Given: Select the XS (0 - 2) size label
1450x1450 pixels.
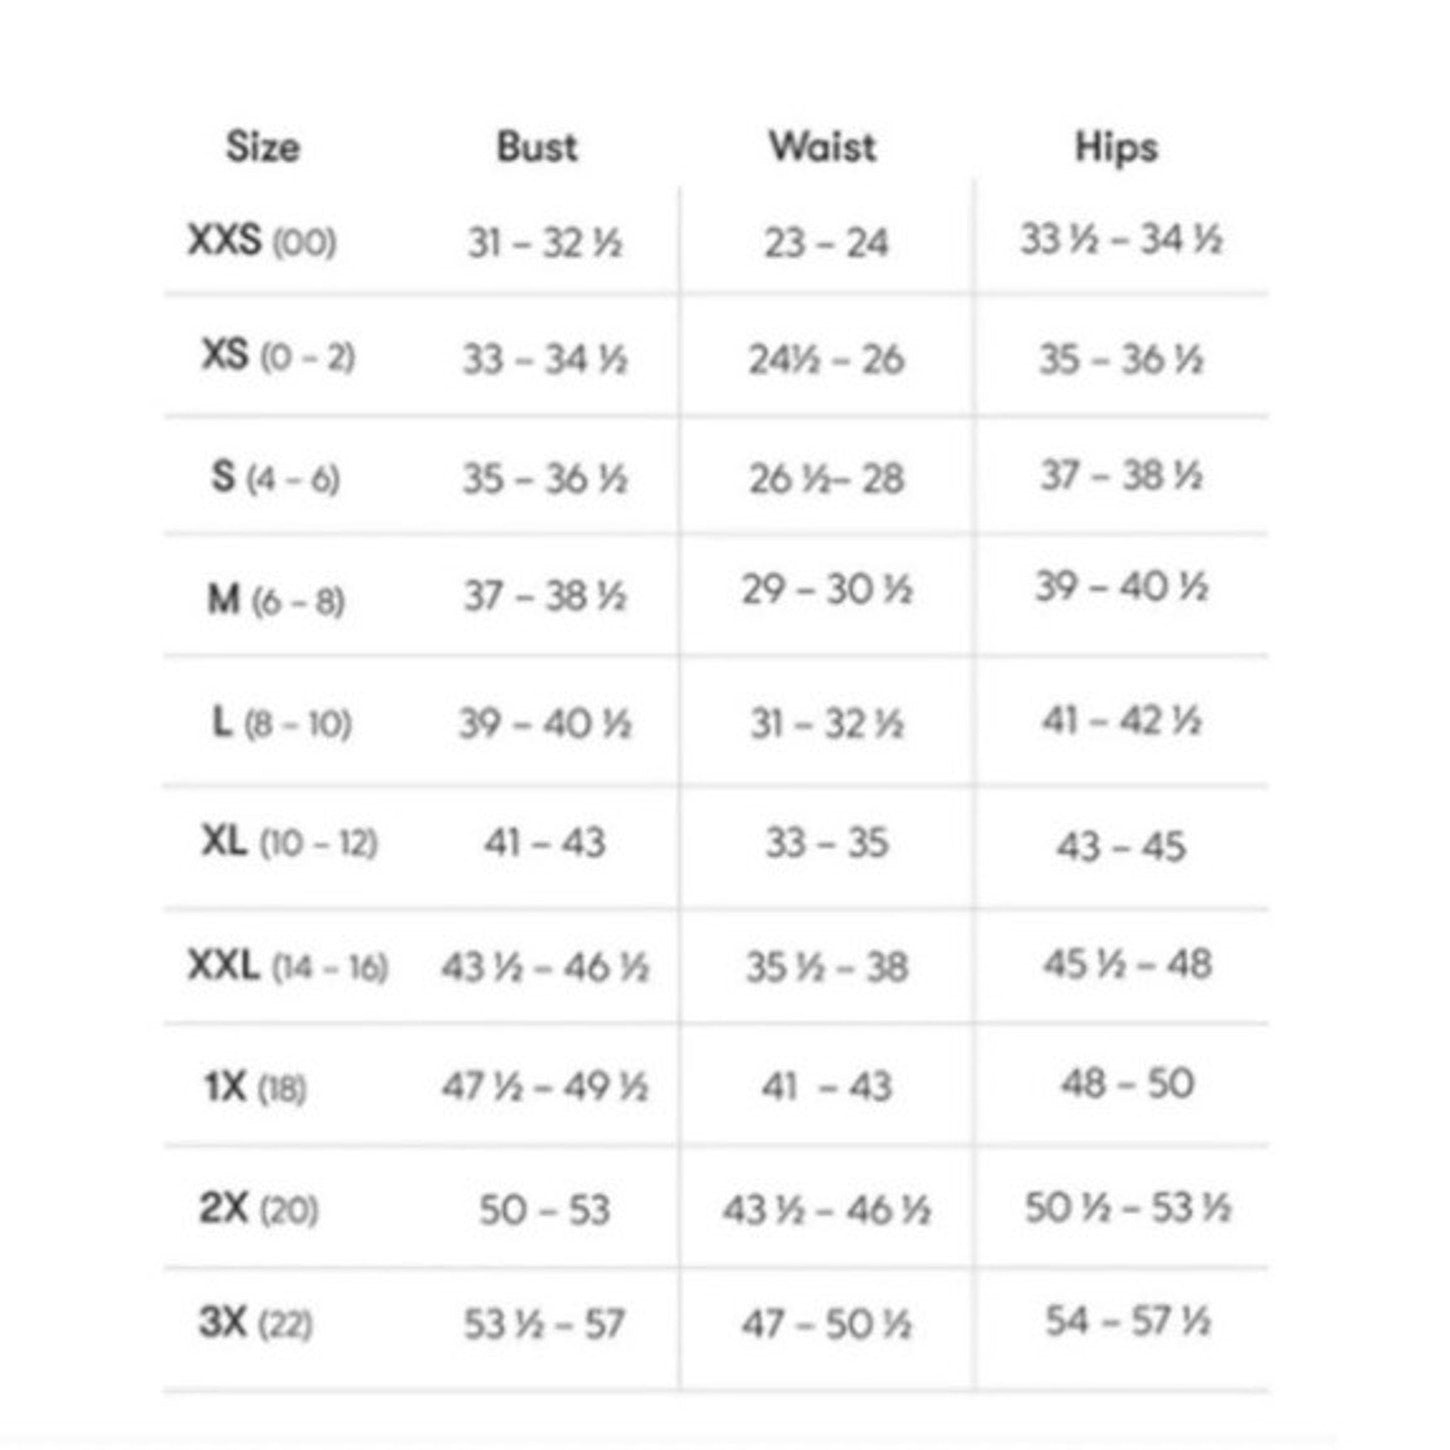Looking at the screenshot, I should tap(278, 356).
